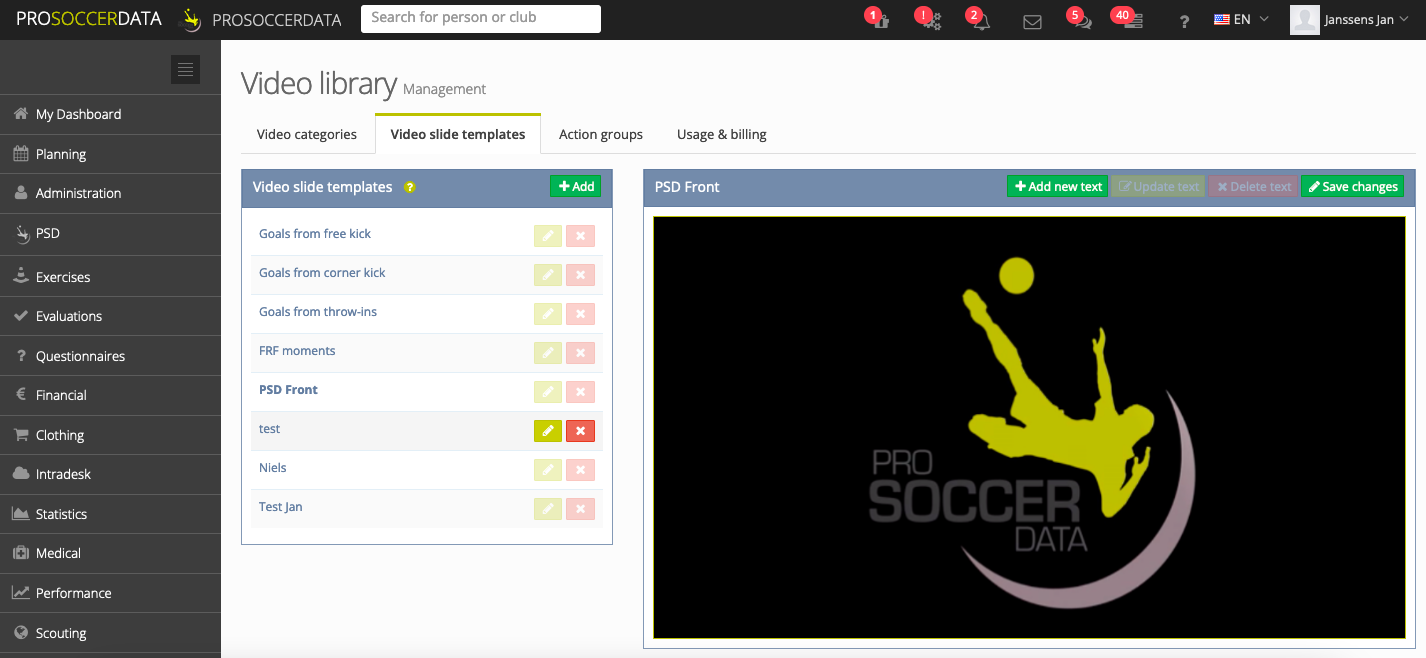
Task: Open the EN language dropdown
Action: pos(1241,19)
